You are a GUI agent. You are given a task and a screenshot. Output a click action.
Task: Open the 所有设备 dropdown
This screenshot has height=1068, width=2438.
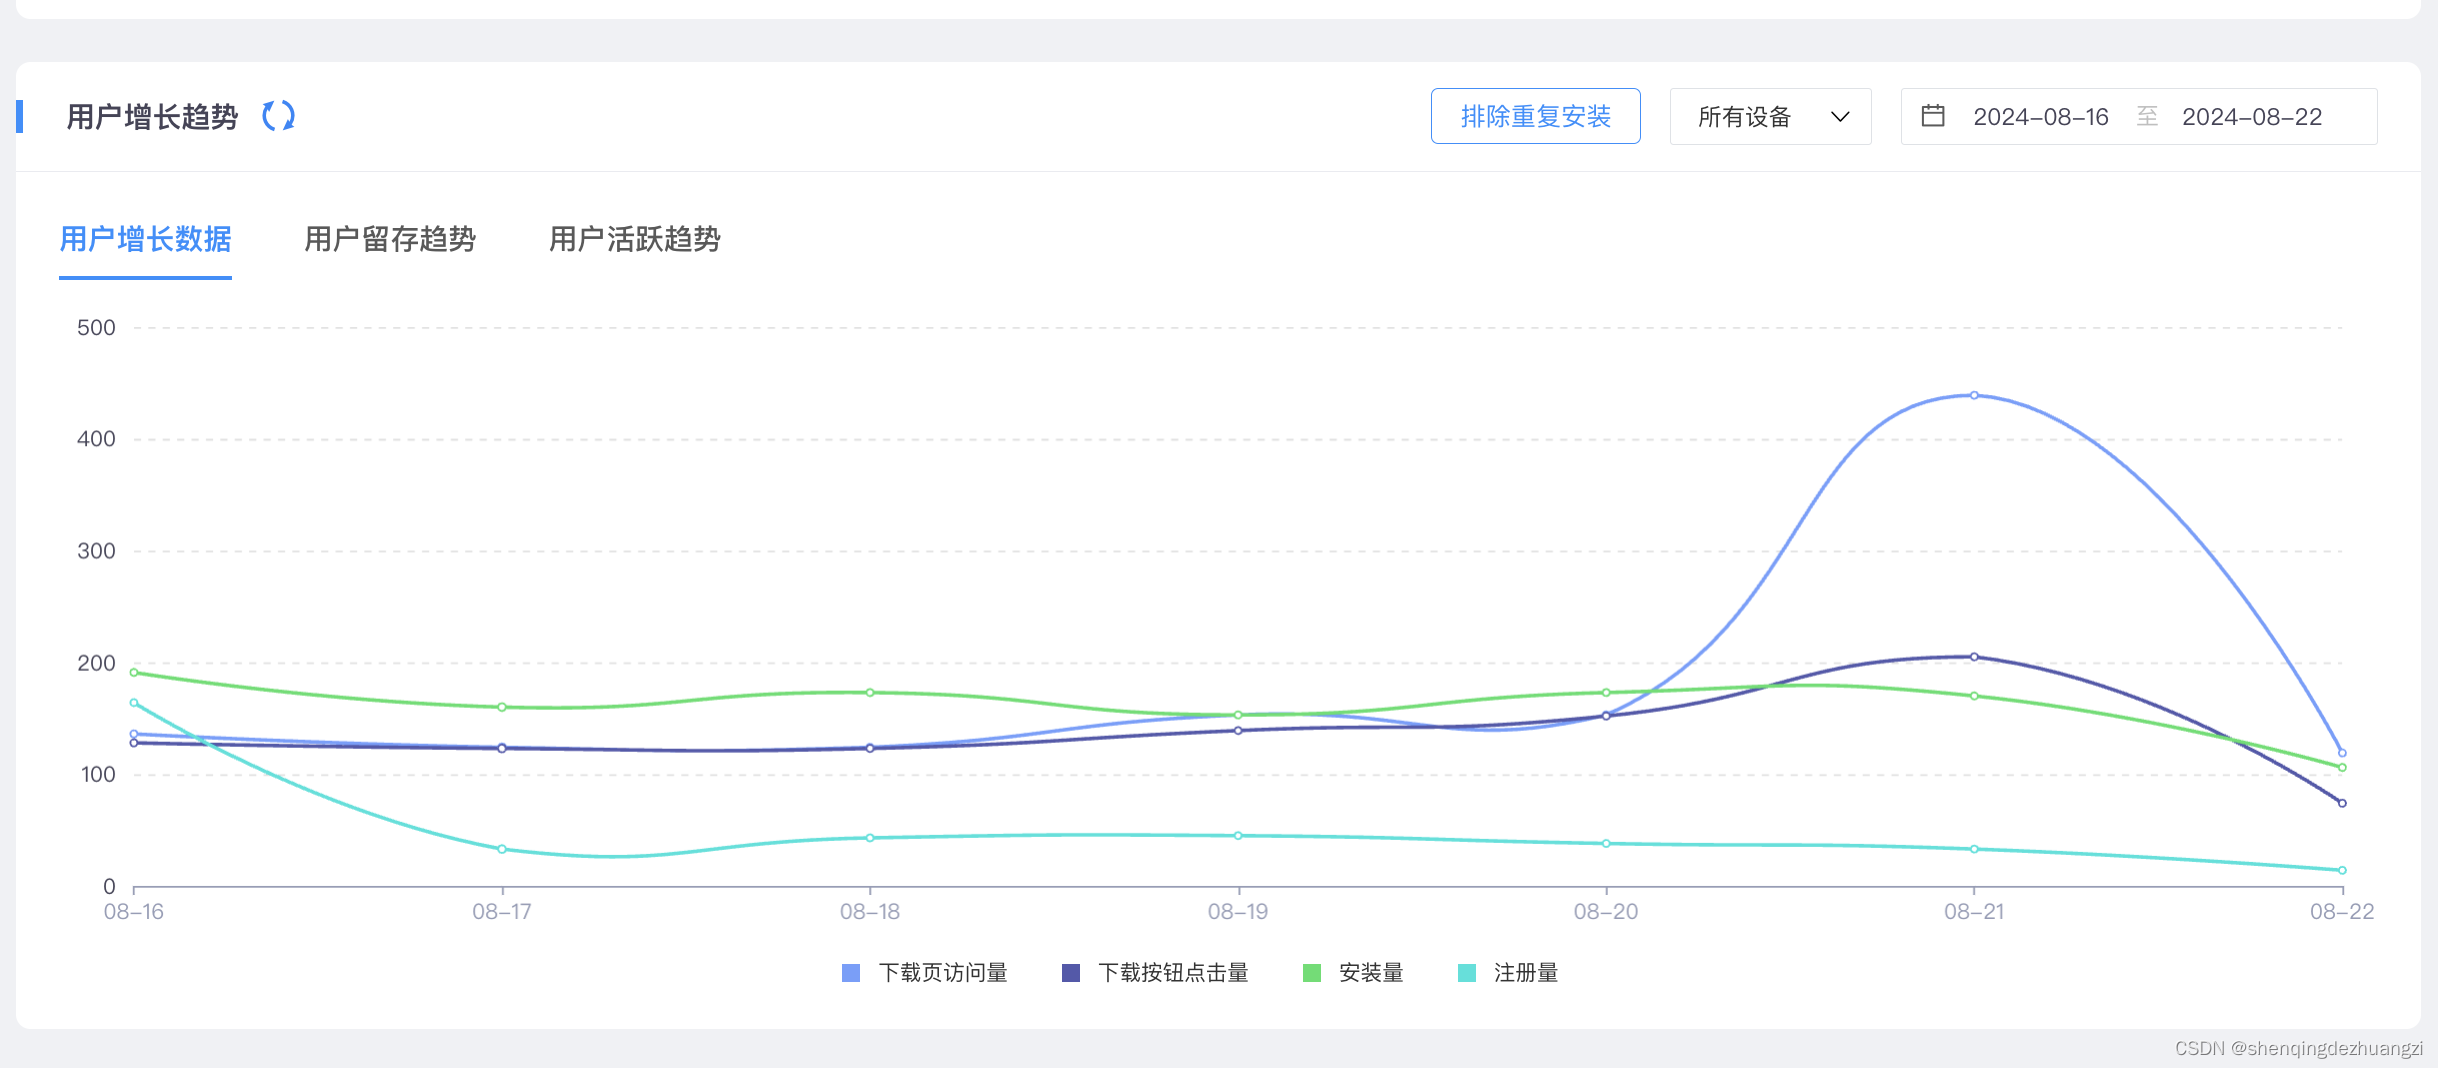[x=1770, y=116]
